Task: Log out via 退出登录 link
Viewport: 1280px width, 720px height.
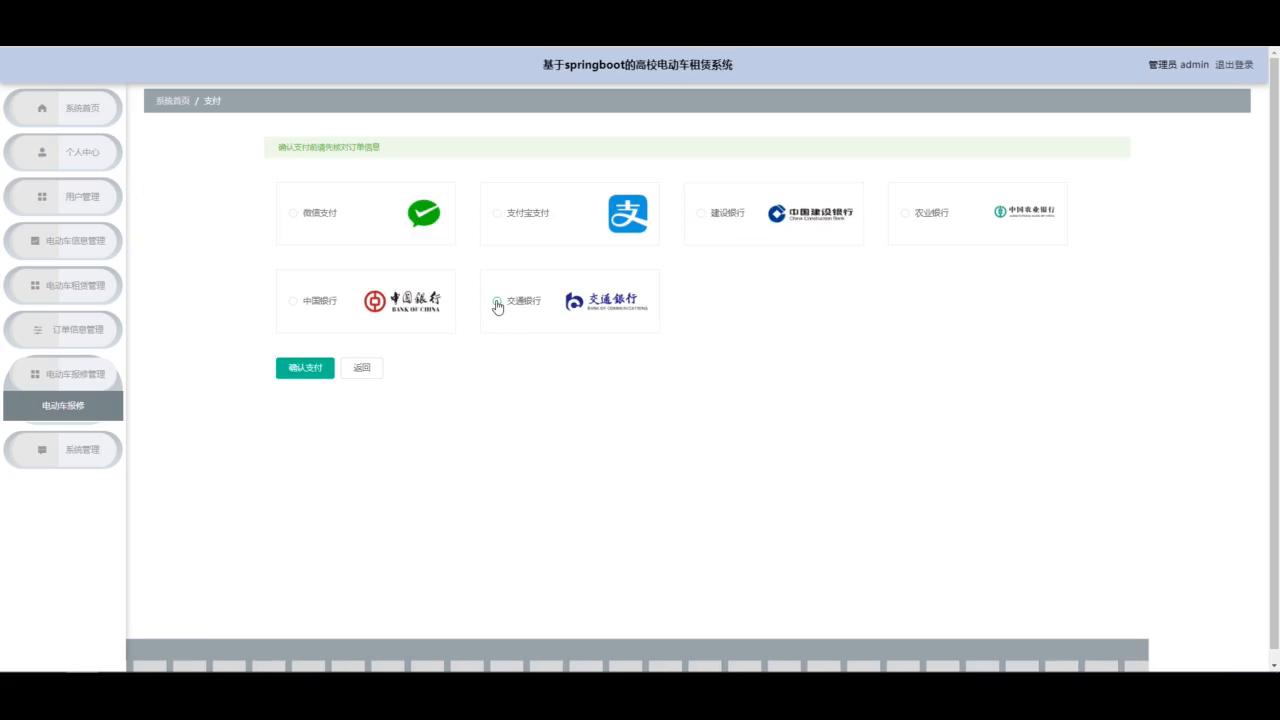Action: pyautogui.click(x=1234, y=65)
